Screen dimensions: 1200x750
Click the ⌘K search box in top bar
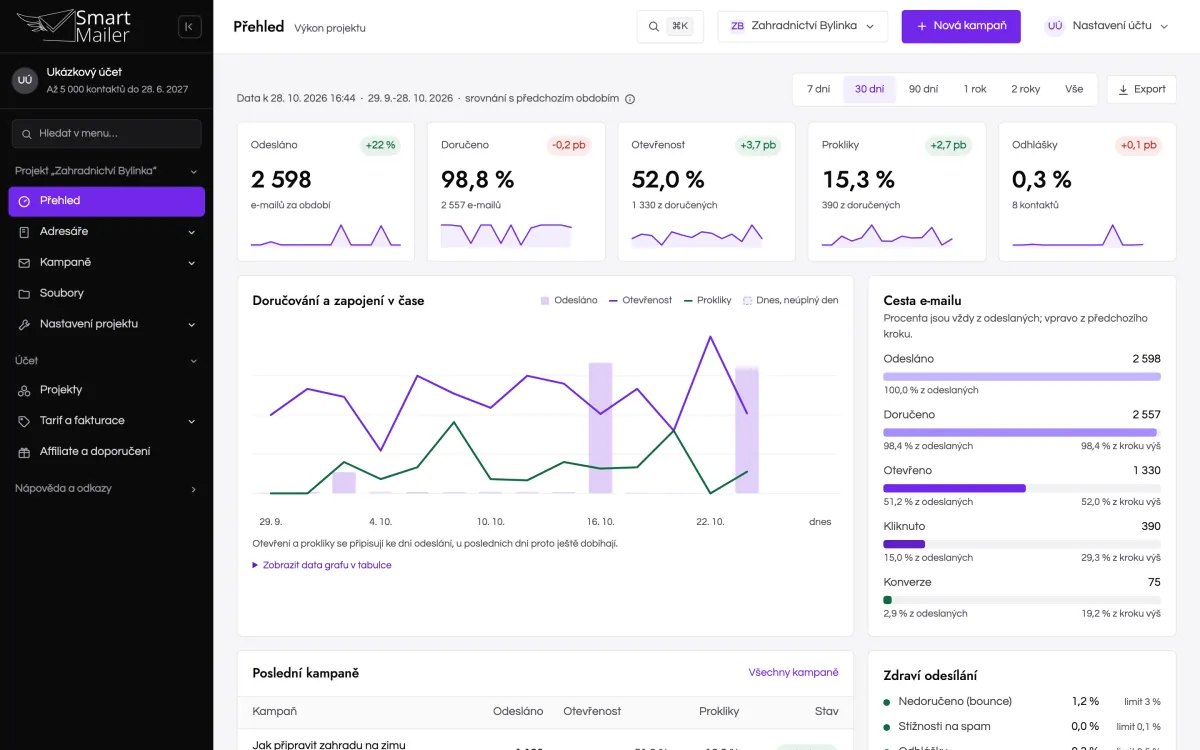click(x=670, y=26)
